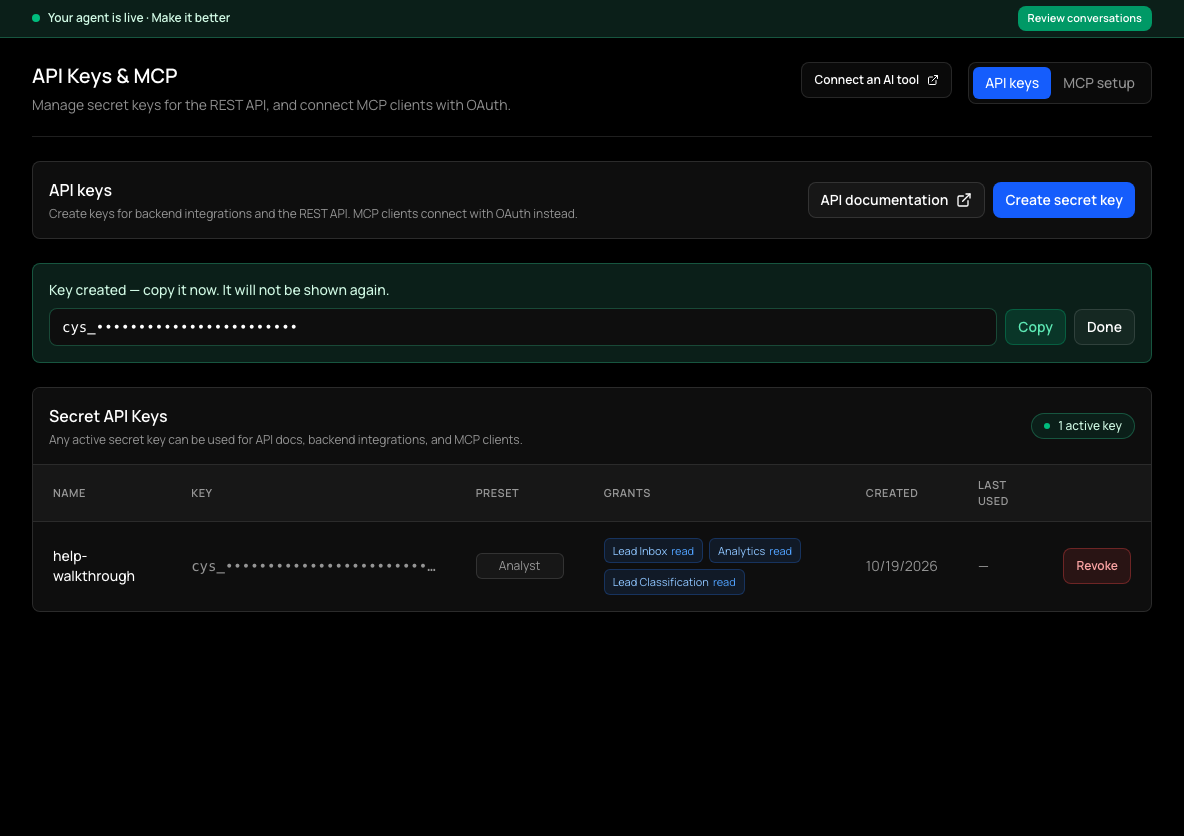This screenshot has height=836, width=1184.
Task: Click the Secret API Keys heading
Action: coord(108,416)
